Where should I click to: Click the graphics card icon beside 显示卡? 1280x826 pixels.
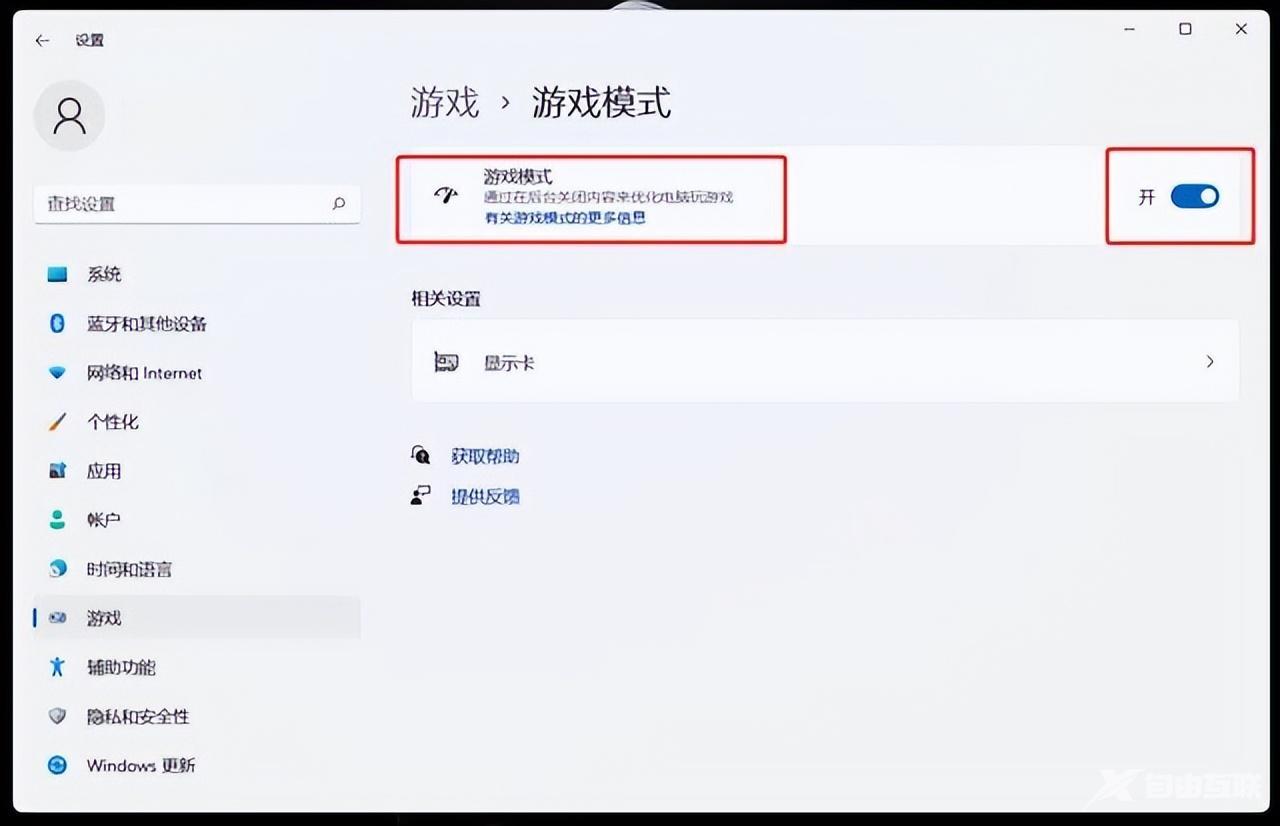[446, 362]
